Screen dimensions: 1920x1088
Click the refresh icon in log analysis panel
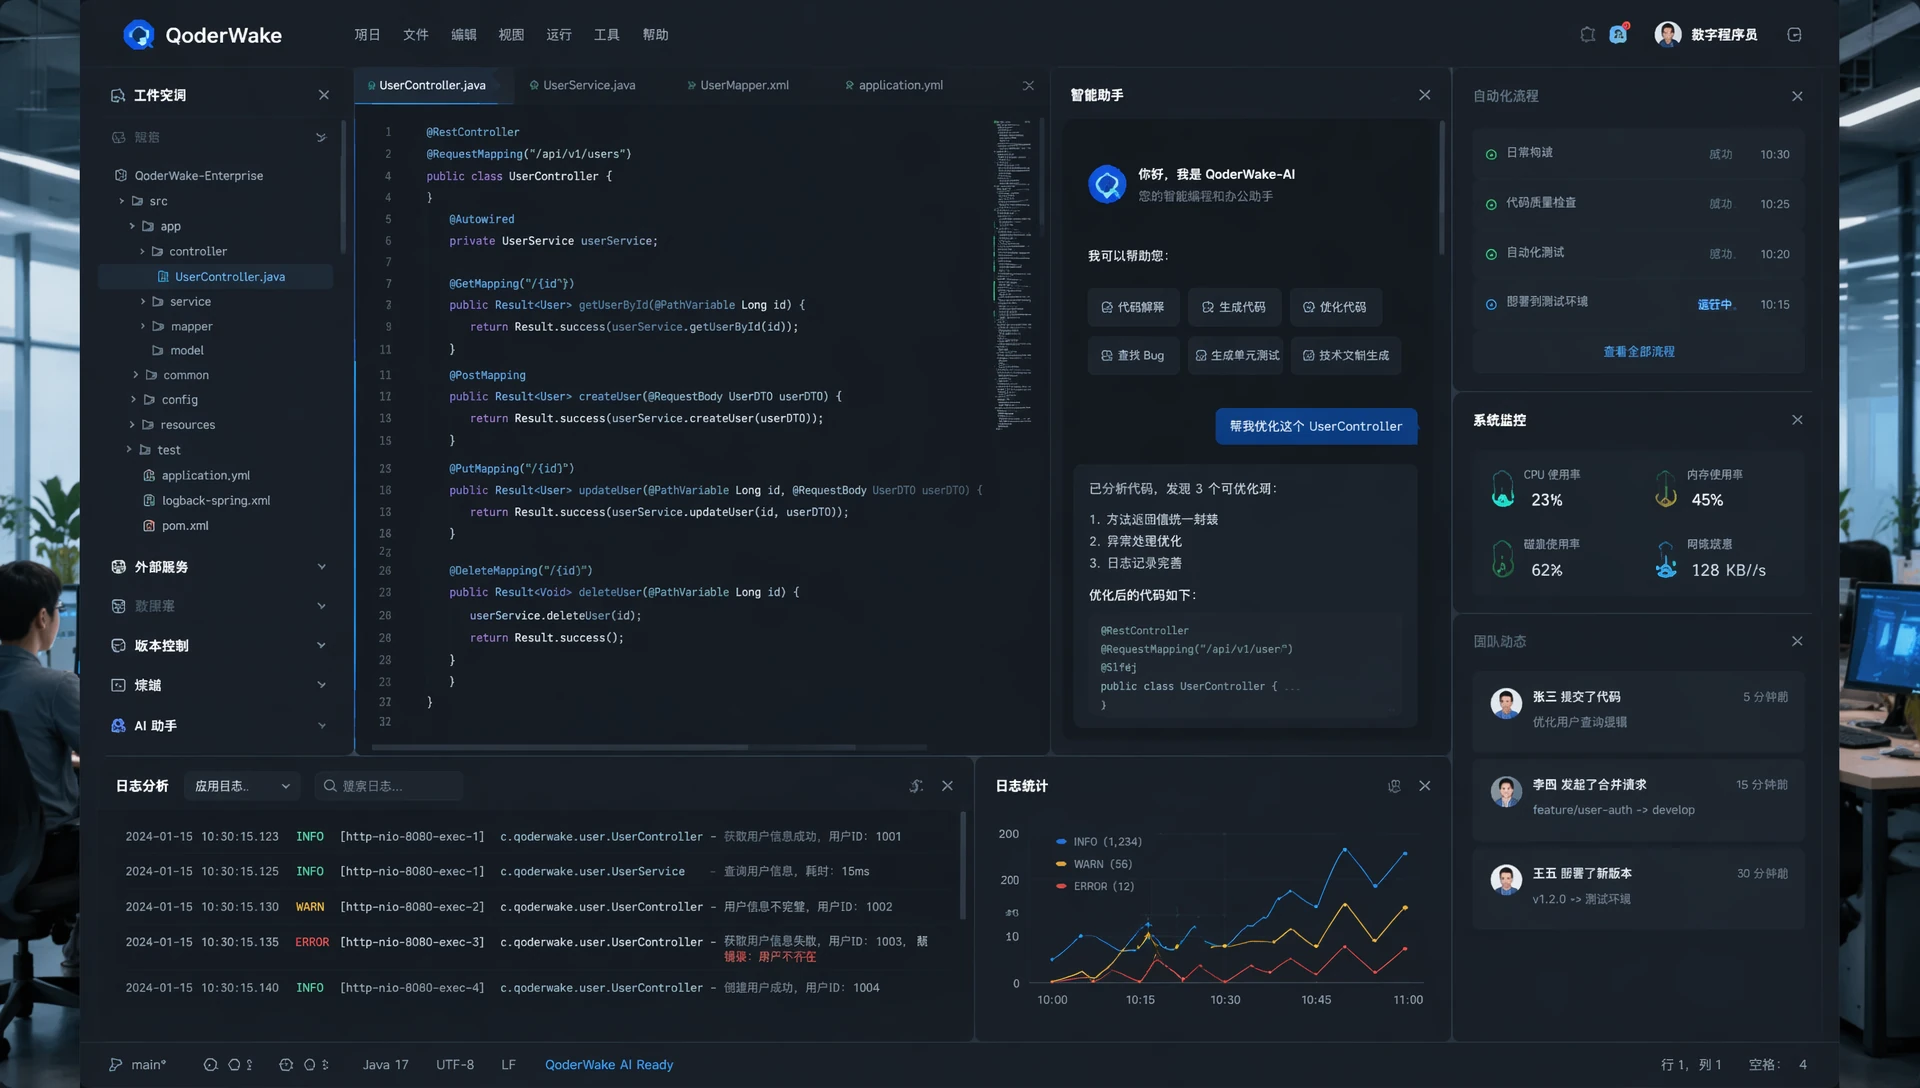point(916,786)
